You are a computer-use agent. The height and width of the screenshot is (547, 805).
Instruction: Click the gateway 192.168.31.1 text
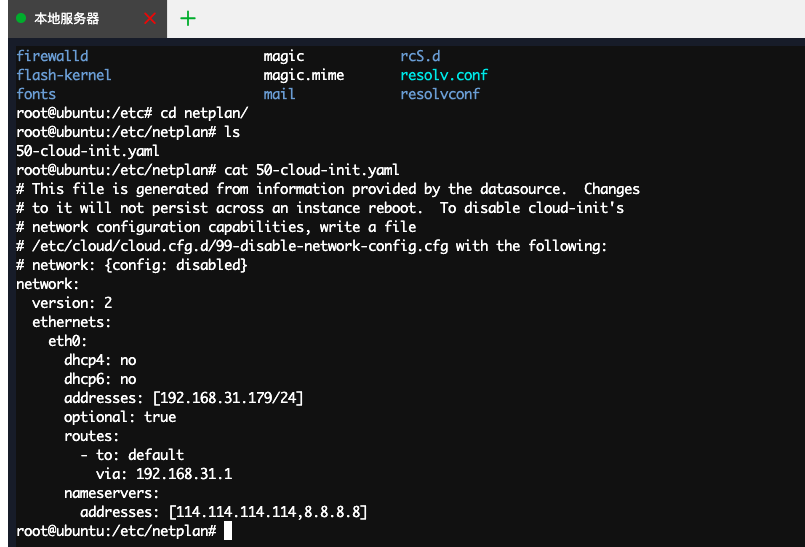pyautogui.click(x=184, y=474)
